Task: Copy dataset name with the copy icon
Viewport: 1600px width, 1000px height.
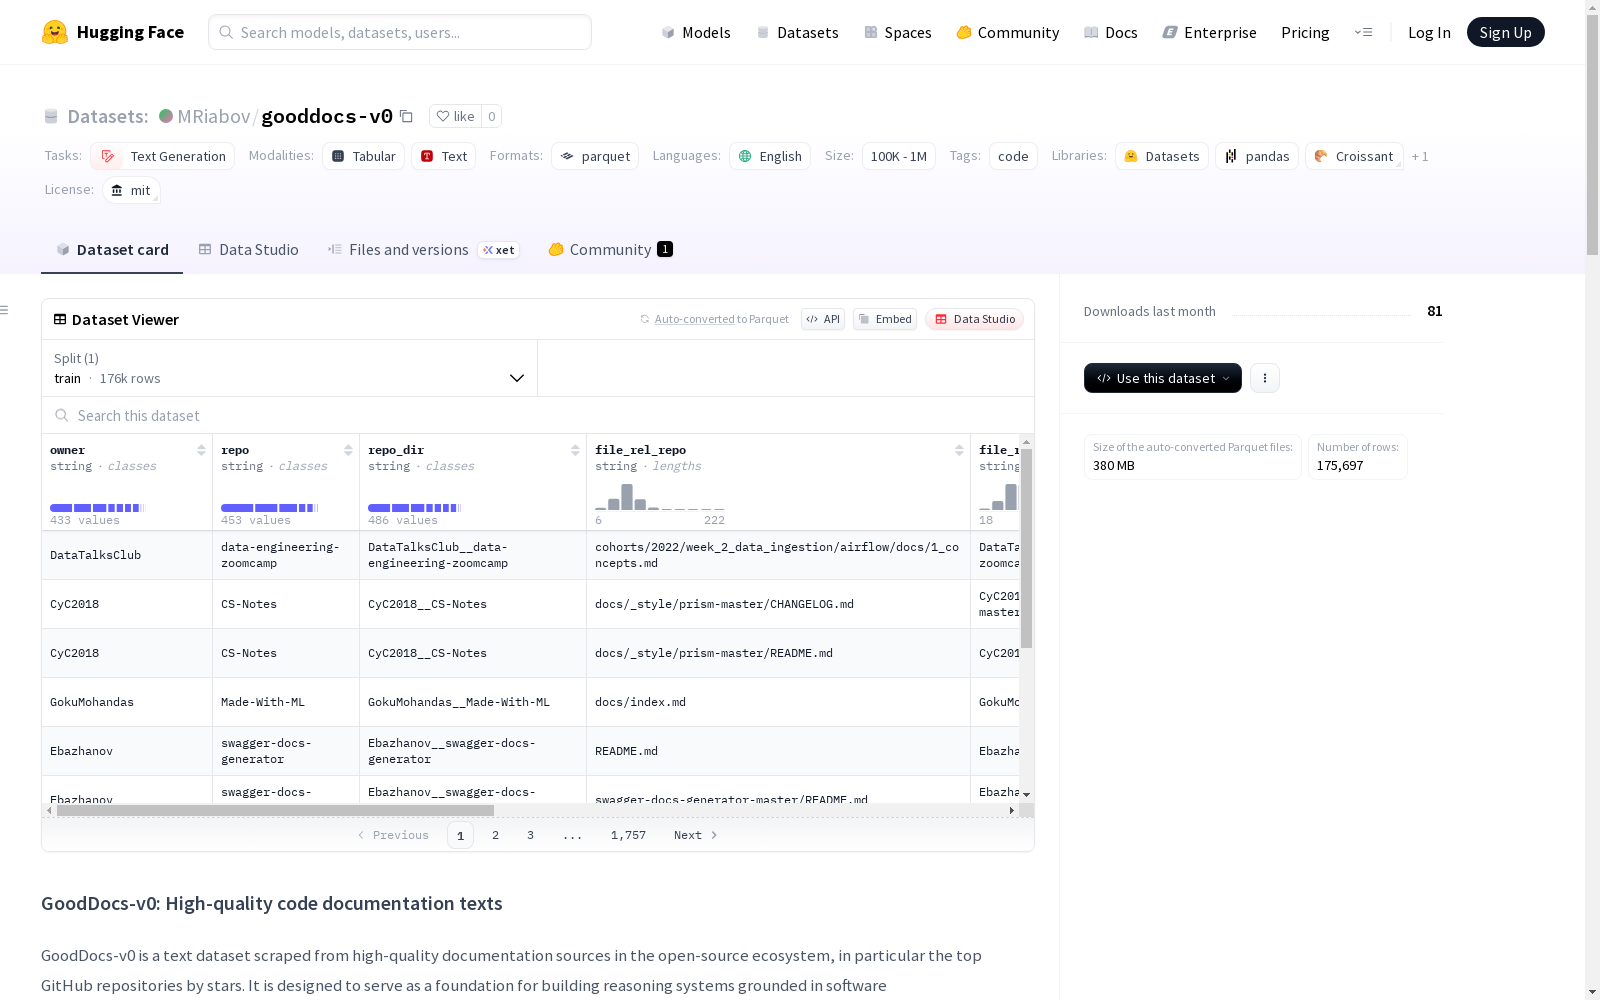Action: tap(406, 116)
